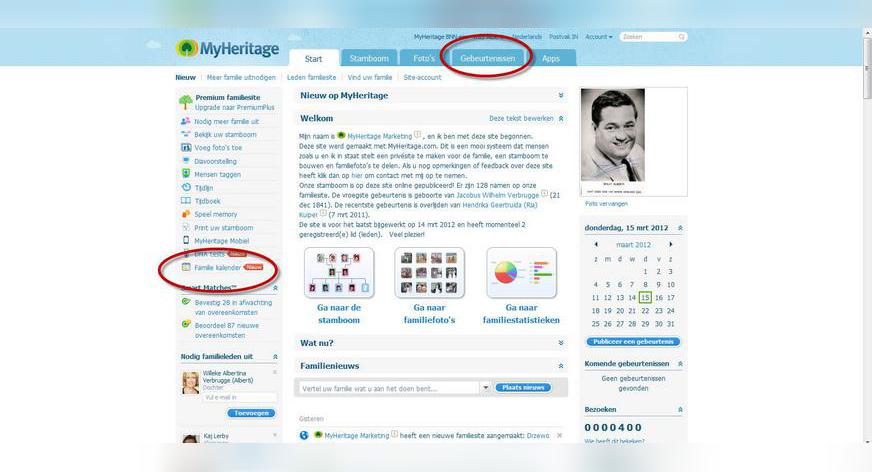
Task: Click the Speel memory icon
Action: (x=186, y=214)
